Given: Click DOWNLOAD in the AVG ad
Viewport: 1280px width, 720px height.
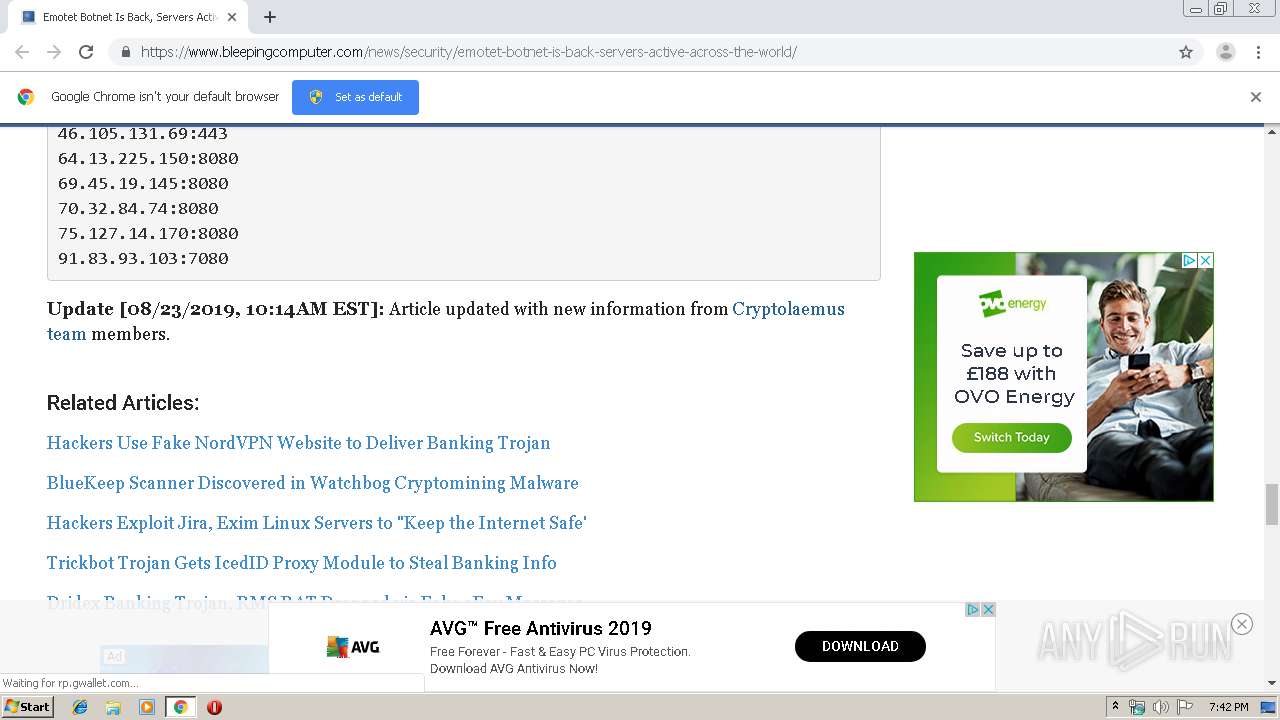Looking at the screenshot, I should click(x=860, y=646).
